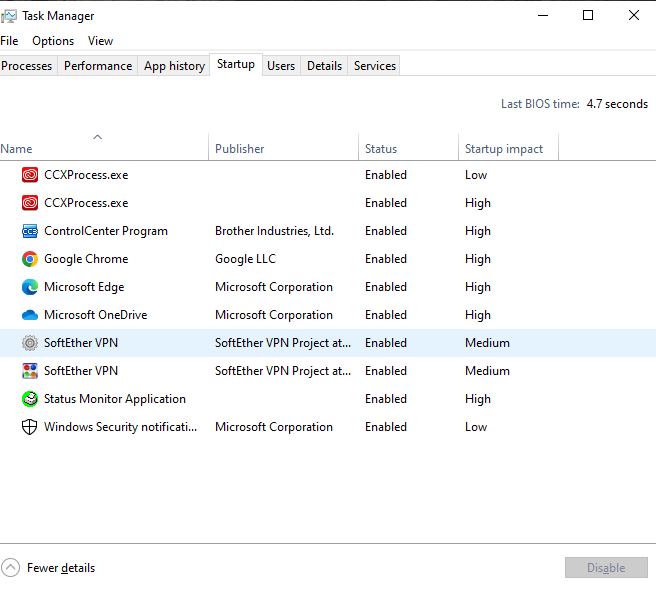
Task: Click the colorful SoftEther VPN icon
Action: click(30, 371)
